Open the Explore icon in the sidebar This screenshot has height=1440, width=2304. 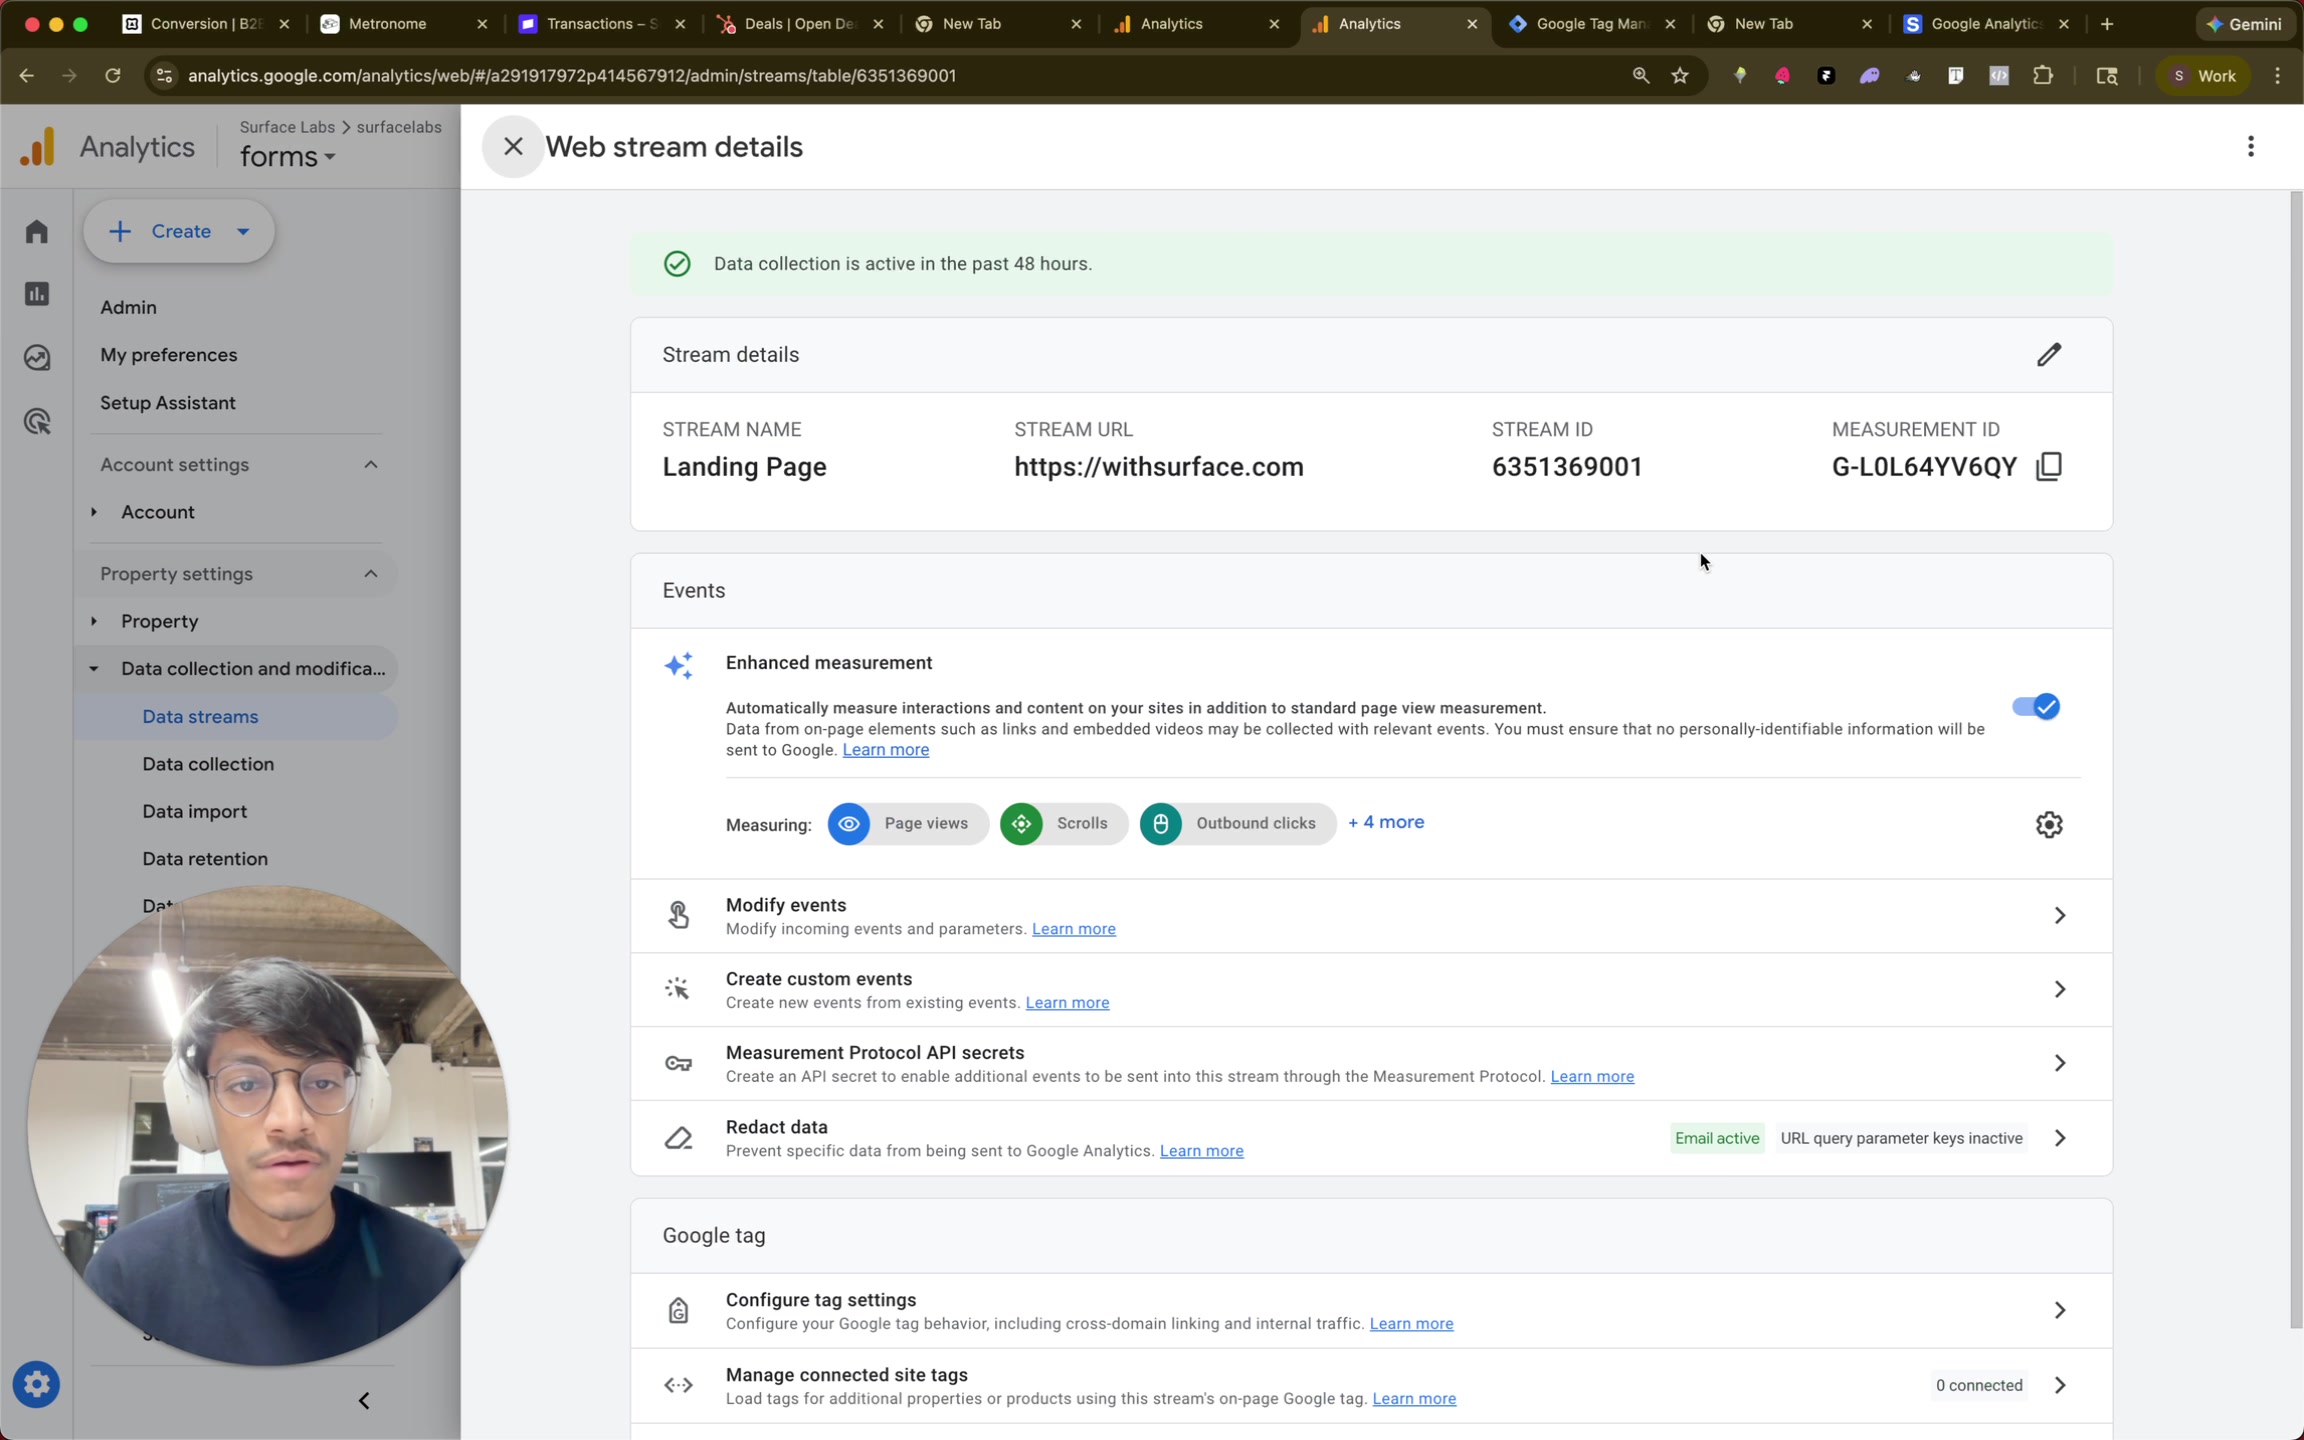(36, 357)
